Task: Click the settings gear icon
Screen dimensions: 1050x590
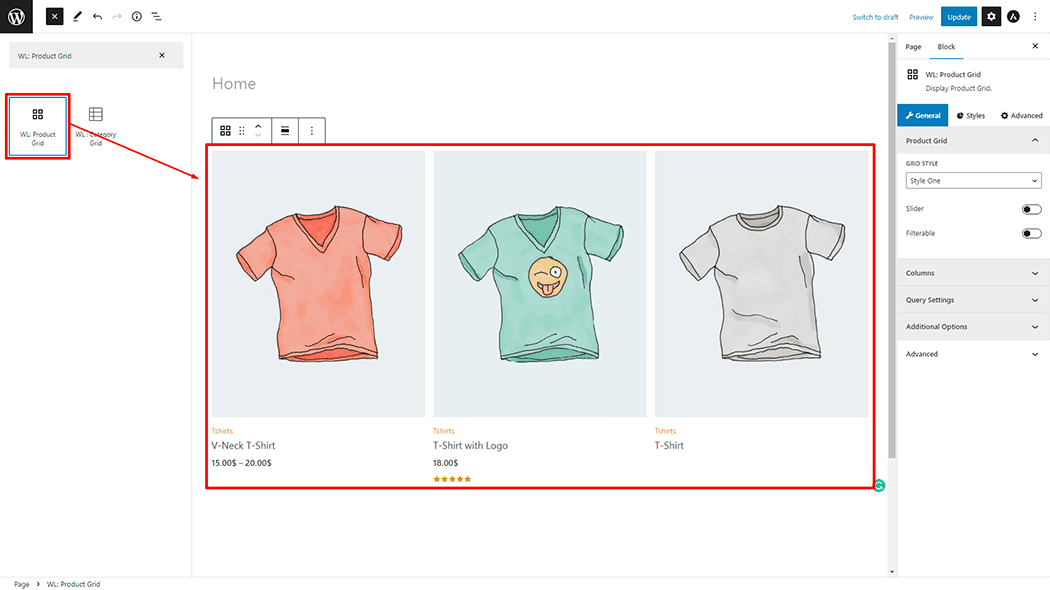Action: (990, 17)
